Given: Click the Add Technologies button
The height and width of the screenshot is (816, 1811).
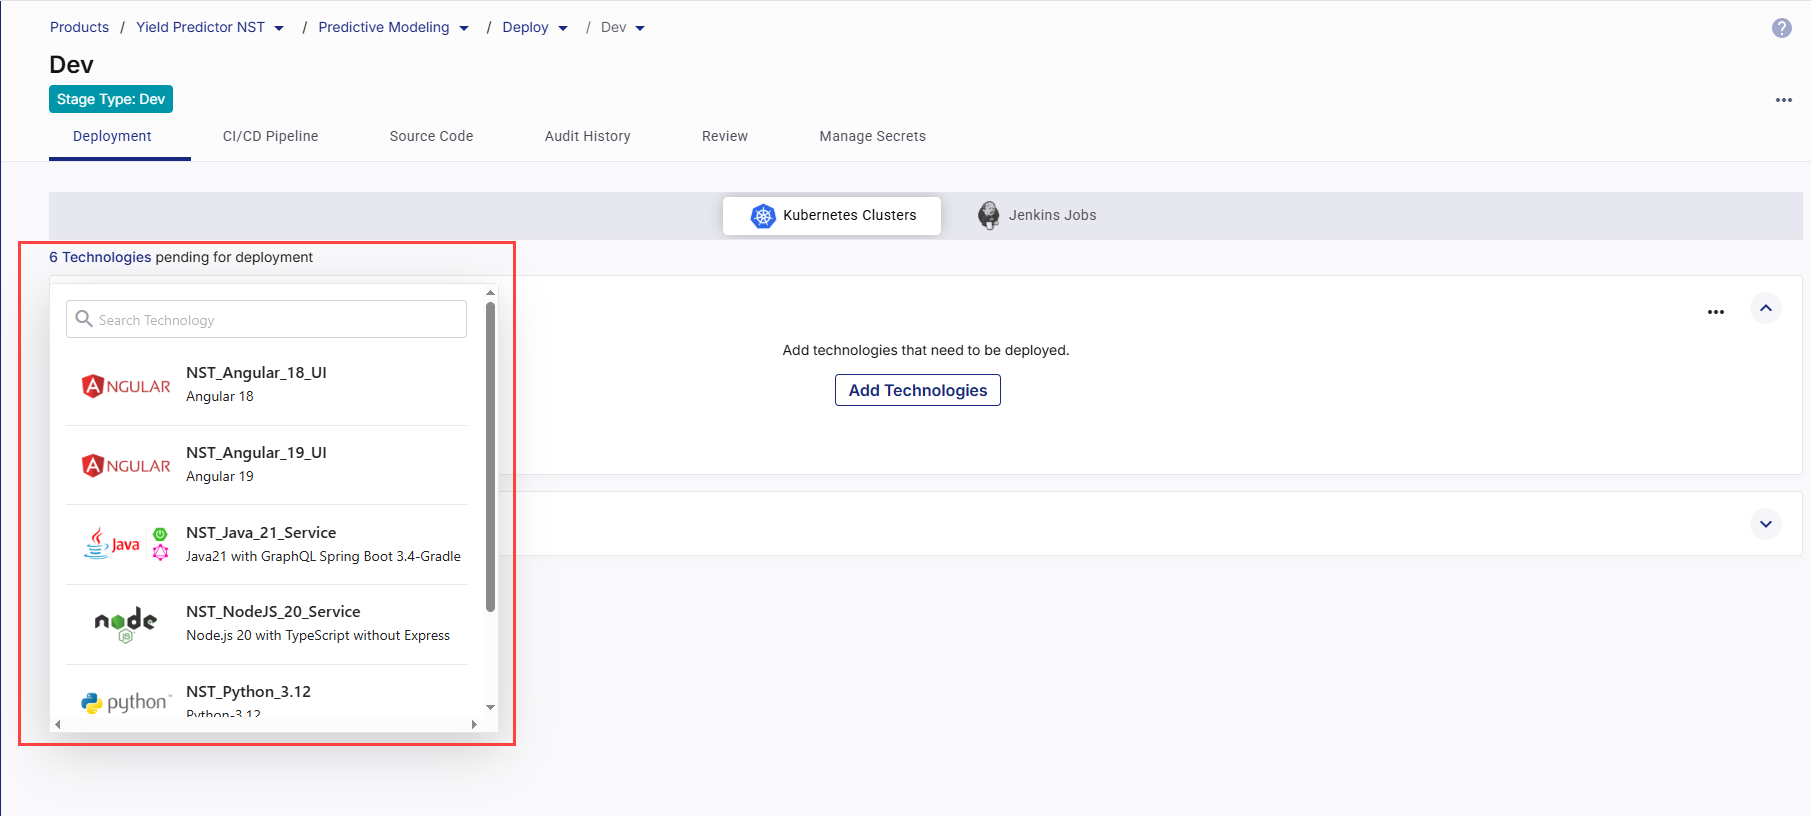Looking at the screenshot, I should [917, 390].
